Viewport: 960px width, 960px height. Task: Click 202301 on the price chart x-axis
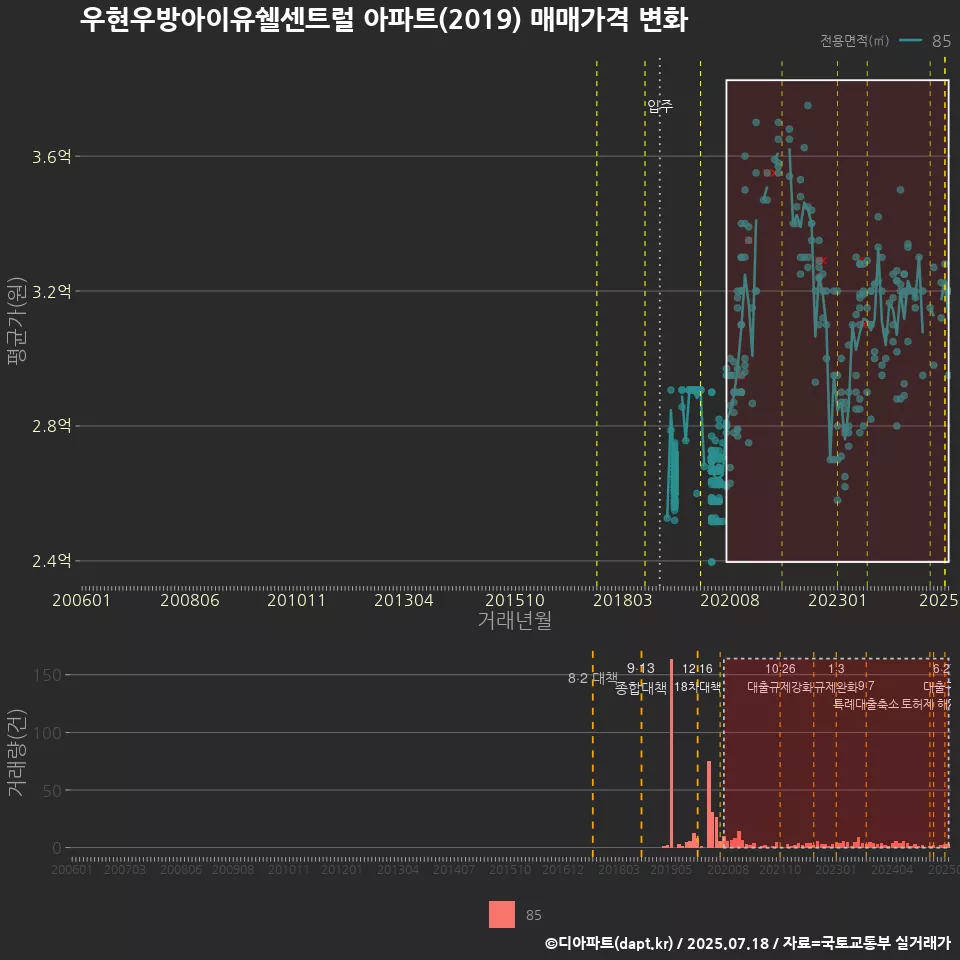(x=838, y=600)
